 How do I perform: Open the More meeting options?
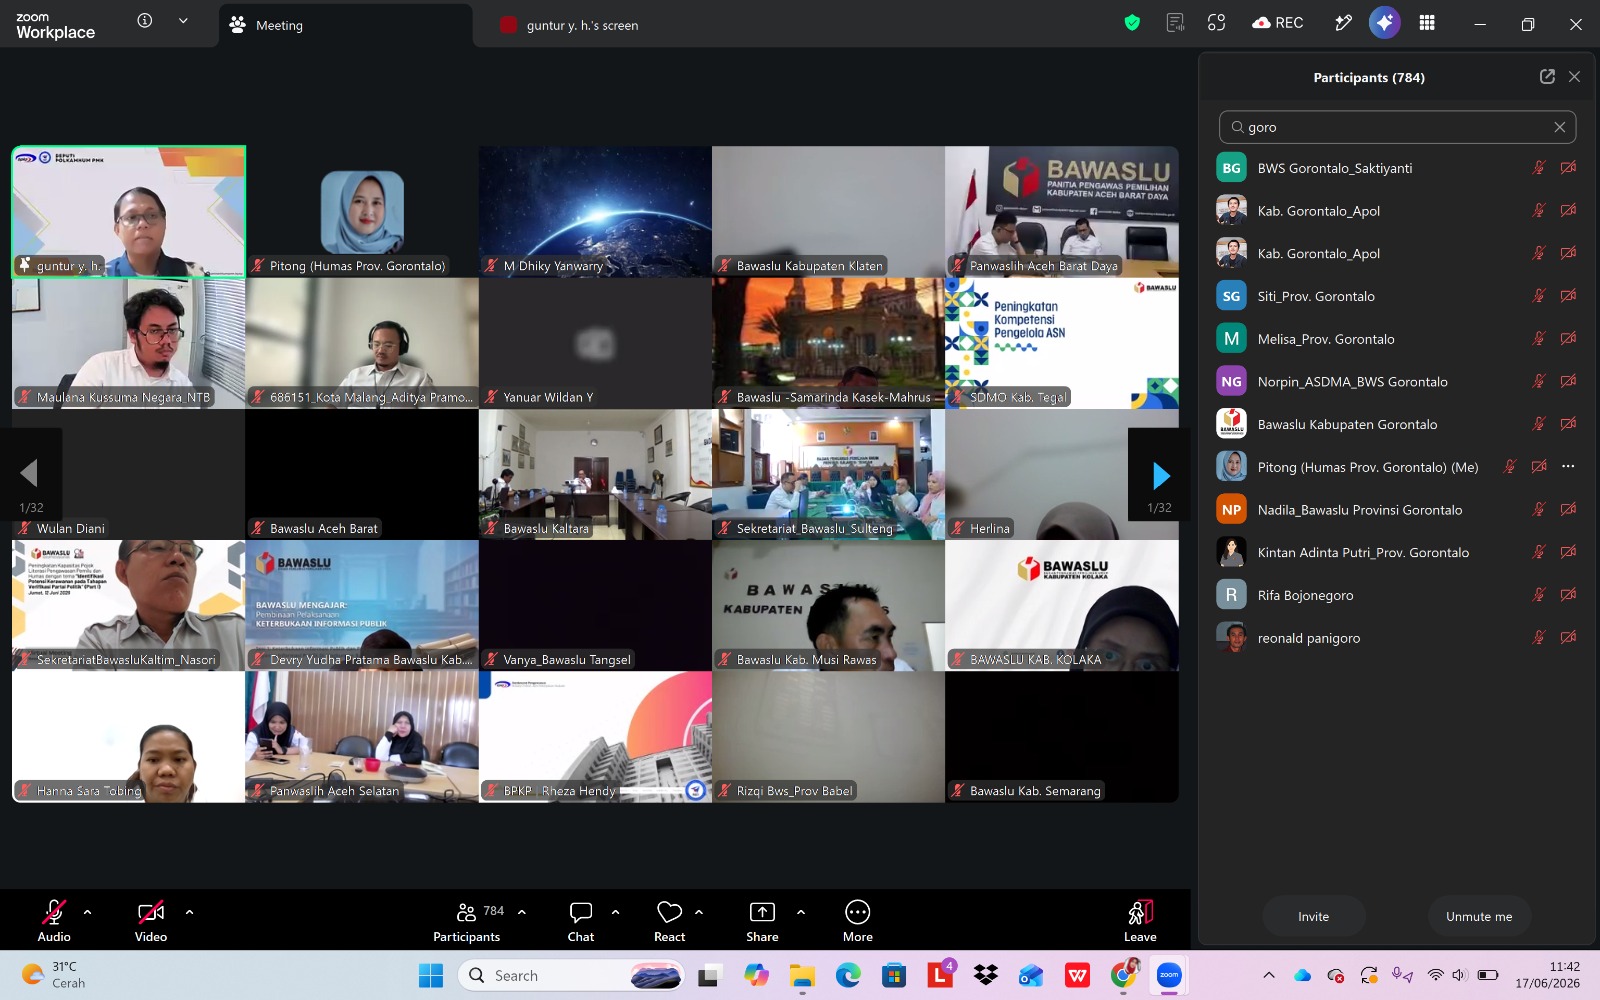(858, 919)
